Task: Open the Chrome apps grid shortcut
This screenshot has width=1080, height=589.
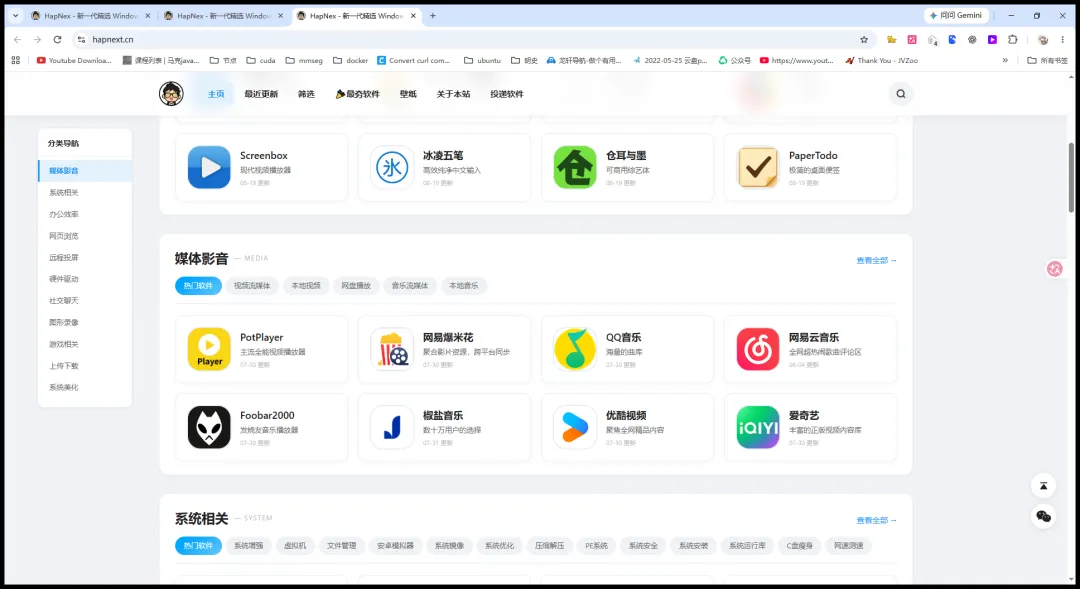Action: point(16,61)
